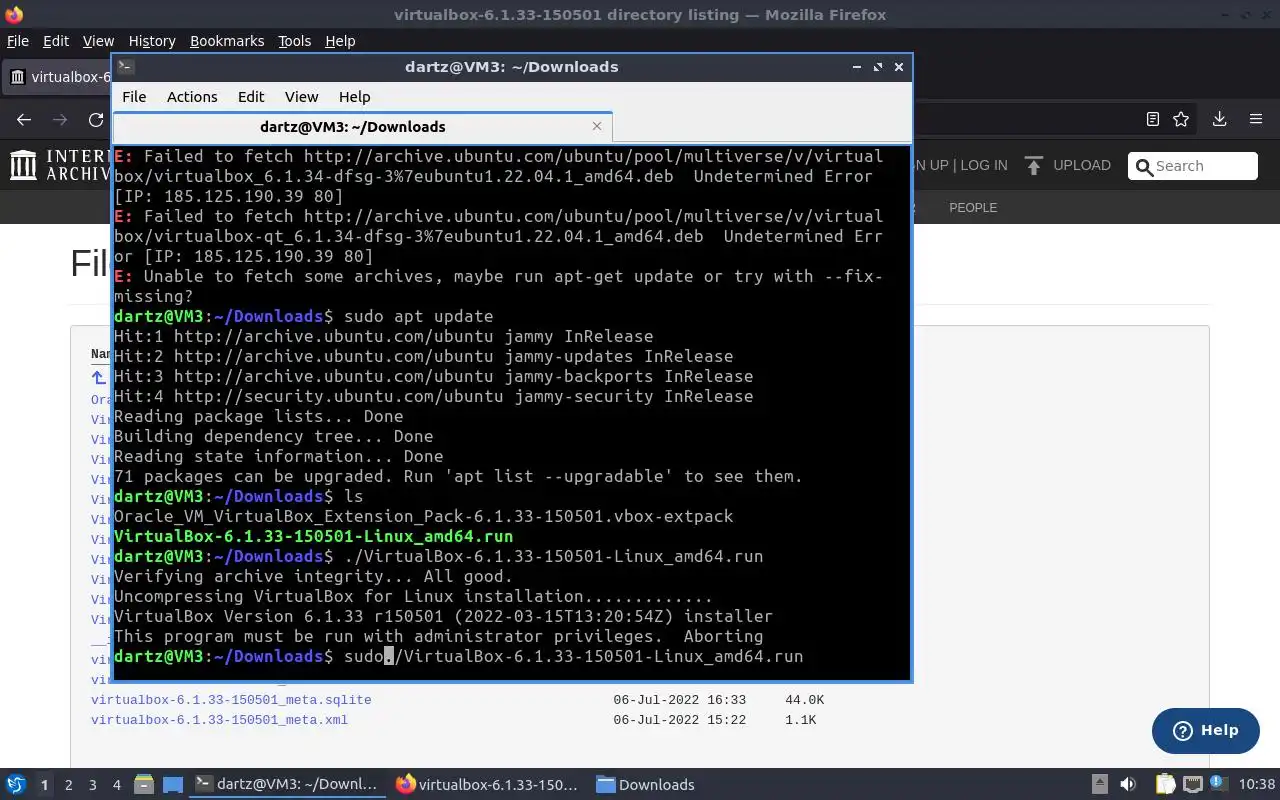Close the terminal tab dartz@VM3: ~/Downloads
The width and height of the screenshot is (1280, 800).
(x=597, y=126)
